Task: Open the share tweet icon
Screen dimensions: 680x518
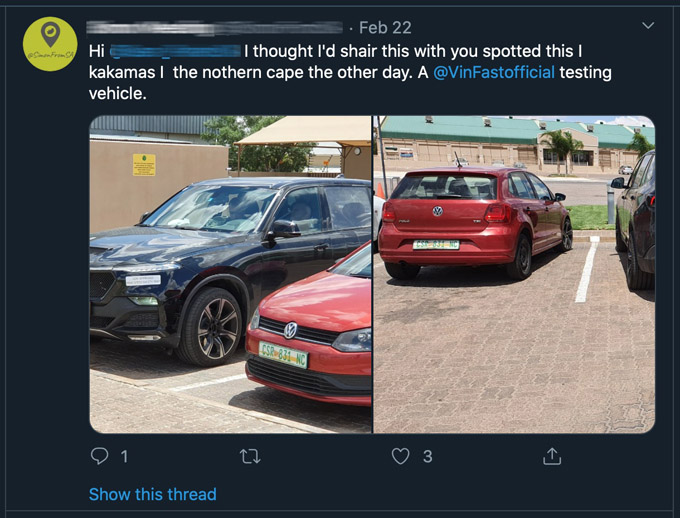Action: pos(552,456)
